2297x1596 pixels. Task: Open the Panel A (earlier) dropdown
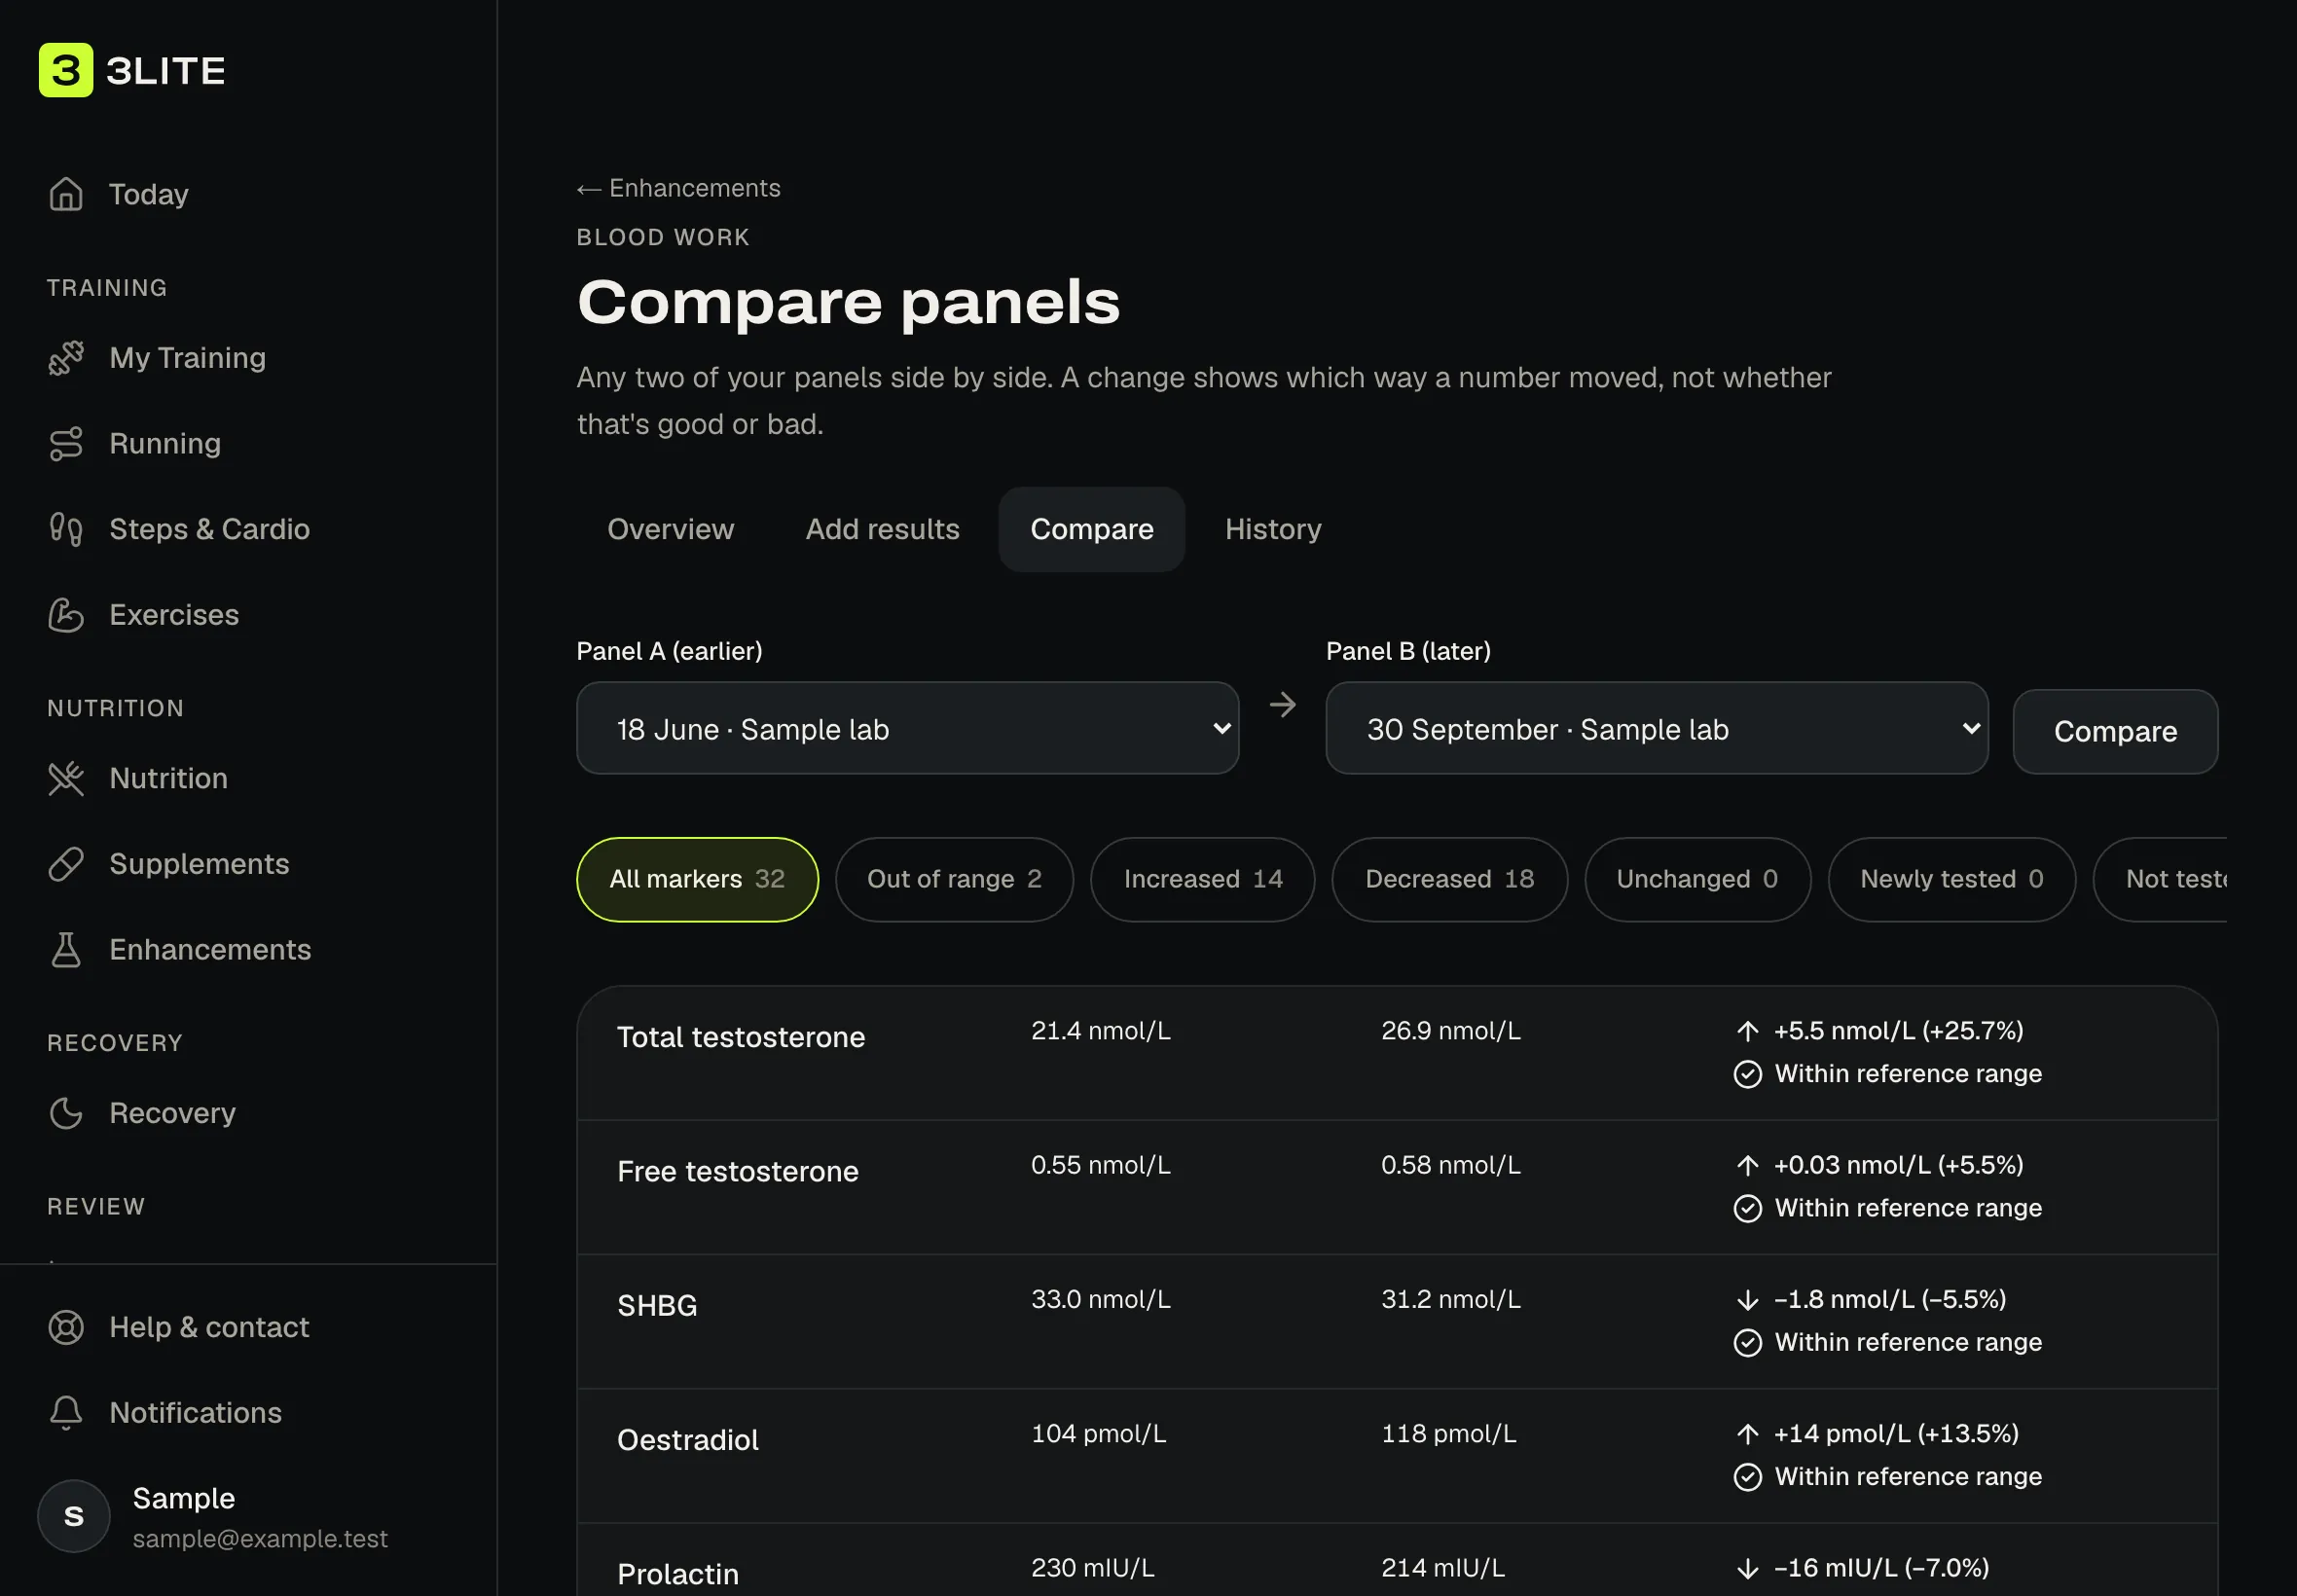point(907,728)
